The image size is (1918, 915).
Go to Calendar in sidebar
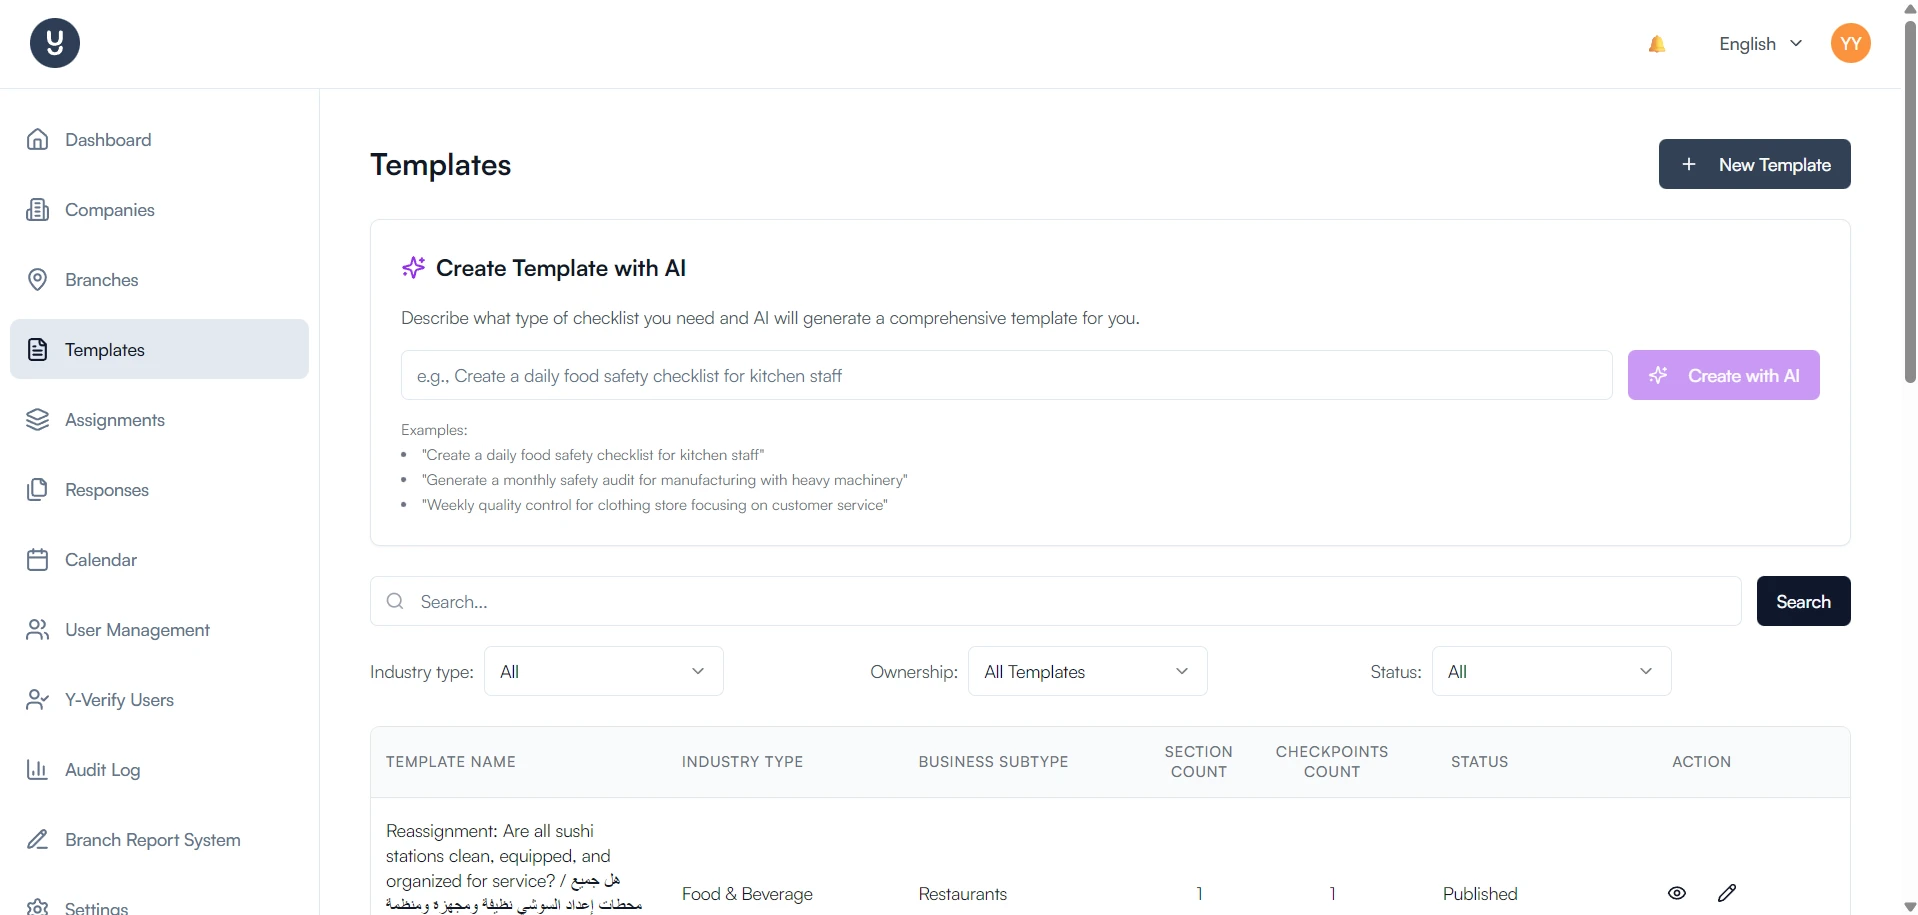tap(100, 560)
